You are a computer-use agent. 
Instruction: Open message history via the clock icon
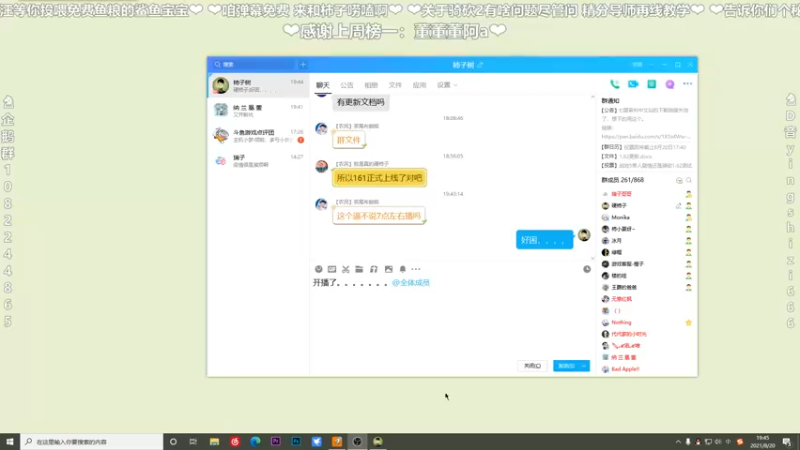[587, 269]
